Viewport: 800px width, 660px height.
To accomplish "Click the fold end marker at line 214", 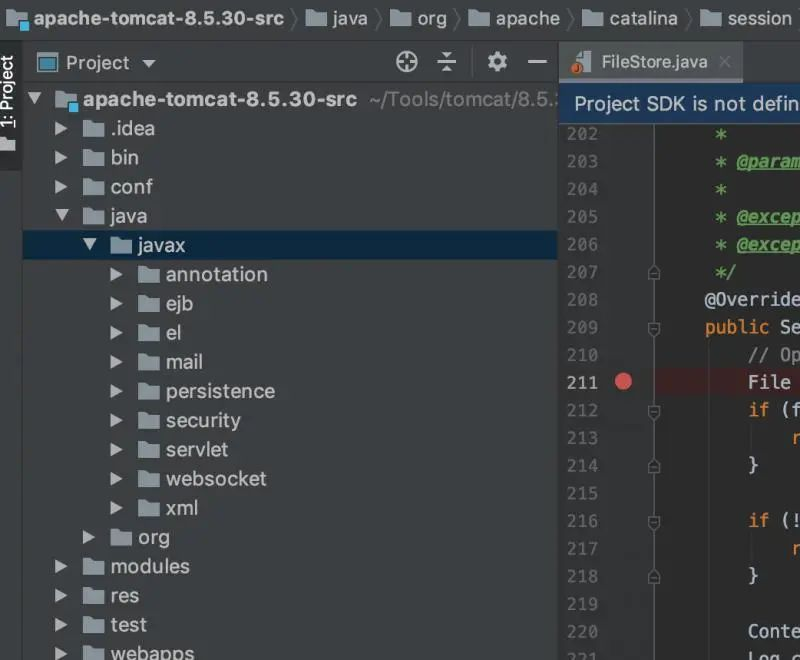I will pos(654,466).
